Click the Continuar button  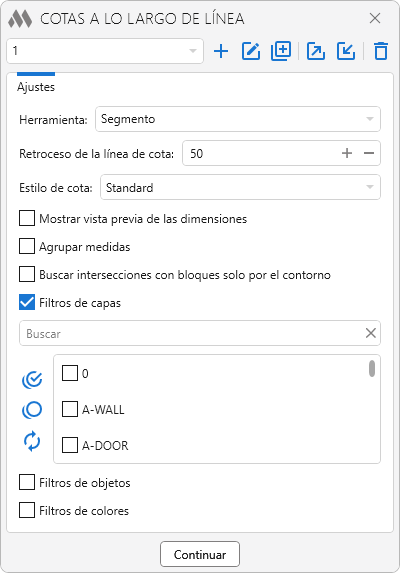click(x=200, y=554)
